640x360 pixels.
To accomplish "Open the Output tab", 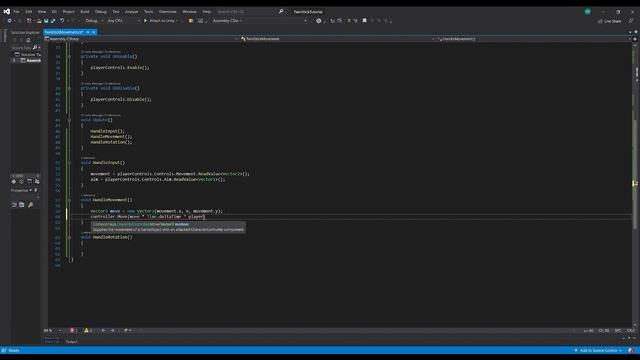I will click(72, 342).
